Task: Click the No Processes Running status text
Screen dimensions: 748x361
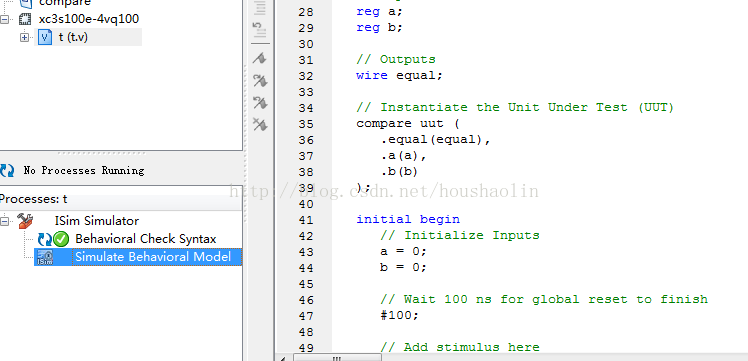Action: click(x=84, y=170)
